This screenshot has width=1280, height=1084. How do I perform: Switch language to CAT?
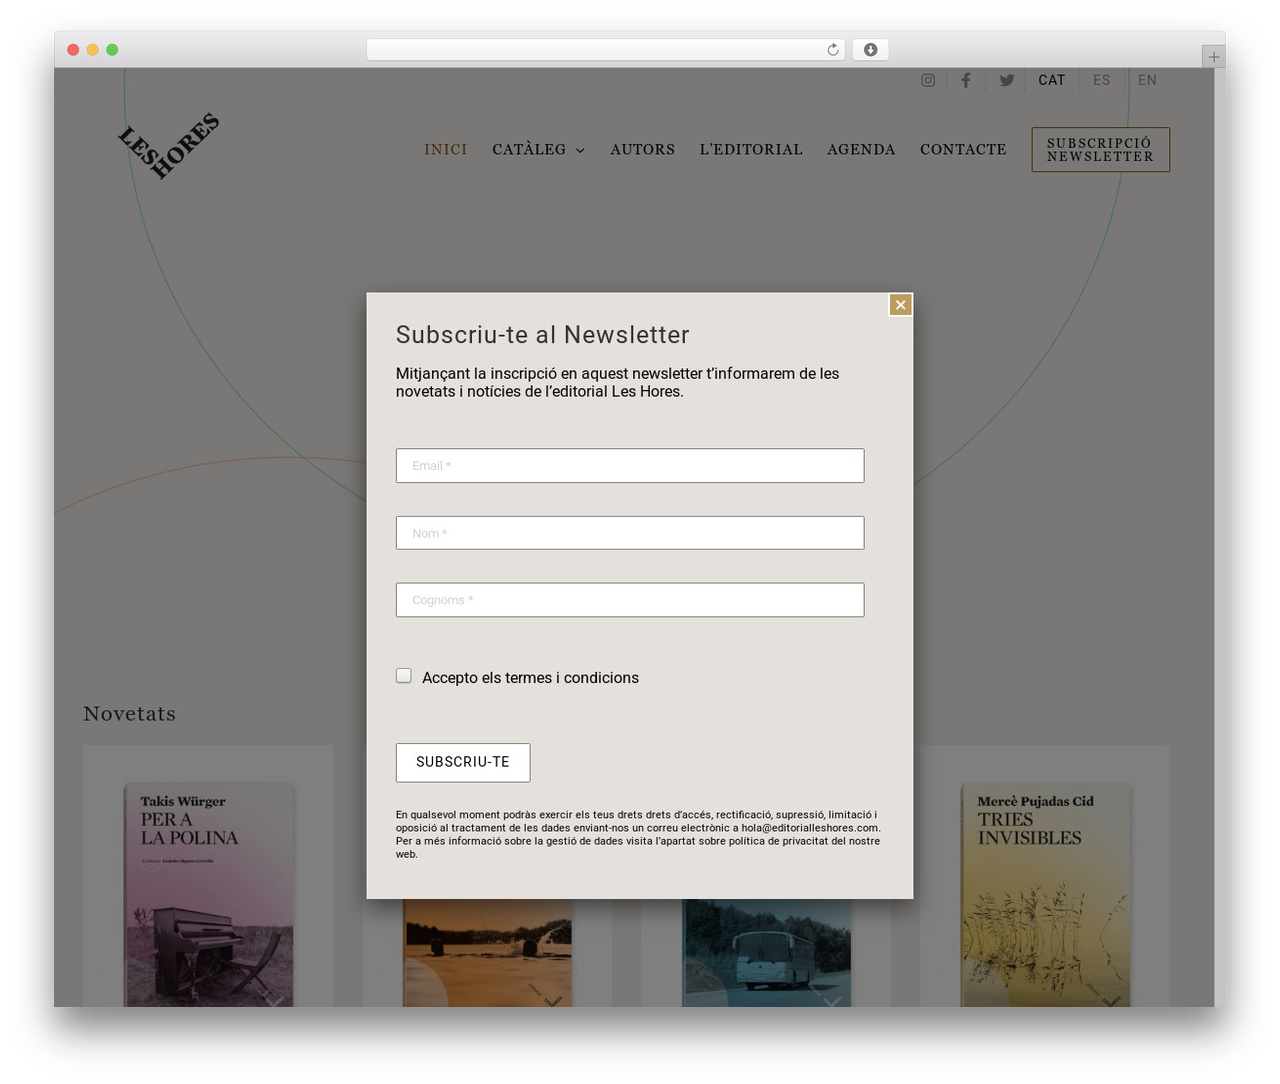click(1052, 80)
